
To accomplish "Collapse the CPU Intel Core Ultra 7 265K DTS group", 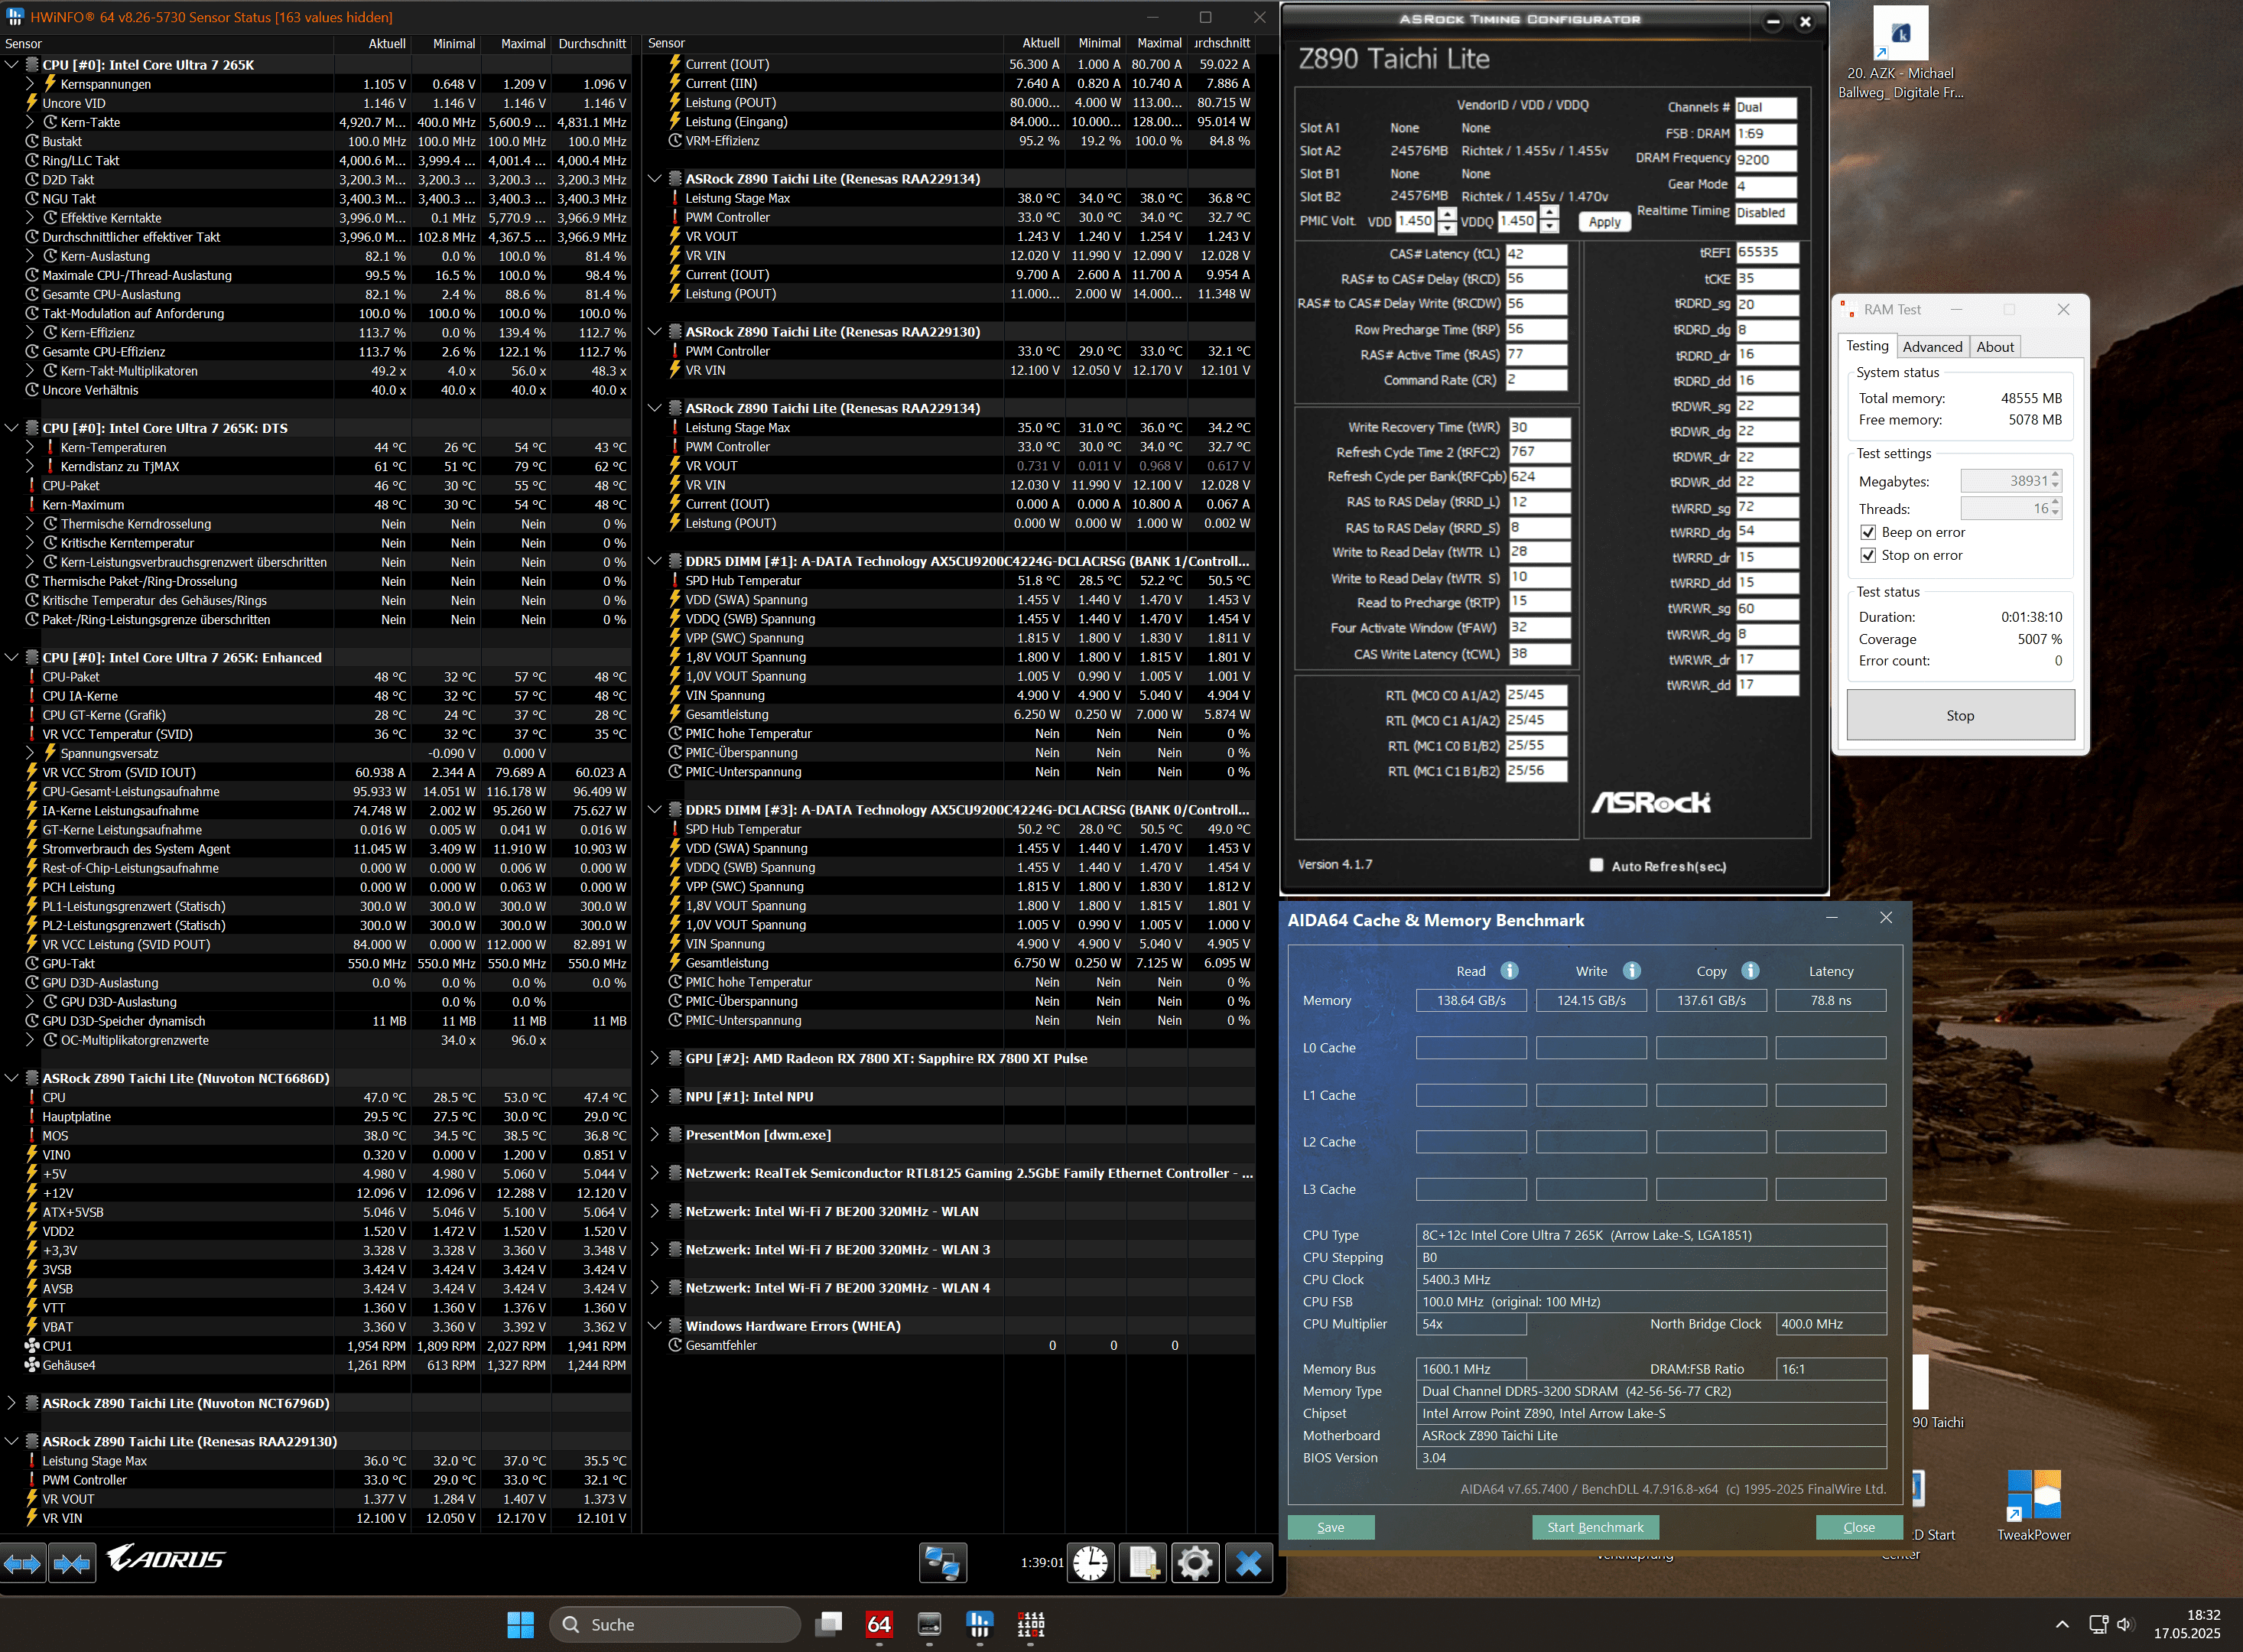I will pos(12,428).
